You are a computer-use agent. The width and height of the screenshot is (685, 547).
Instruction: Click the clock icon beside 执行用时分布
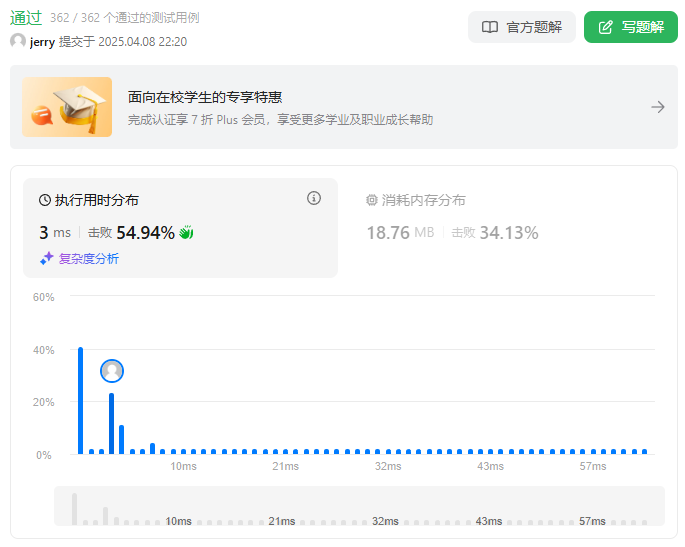(x=45, y=200)
